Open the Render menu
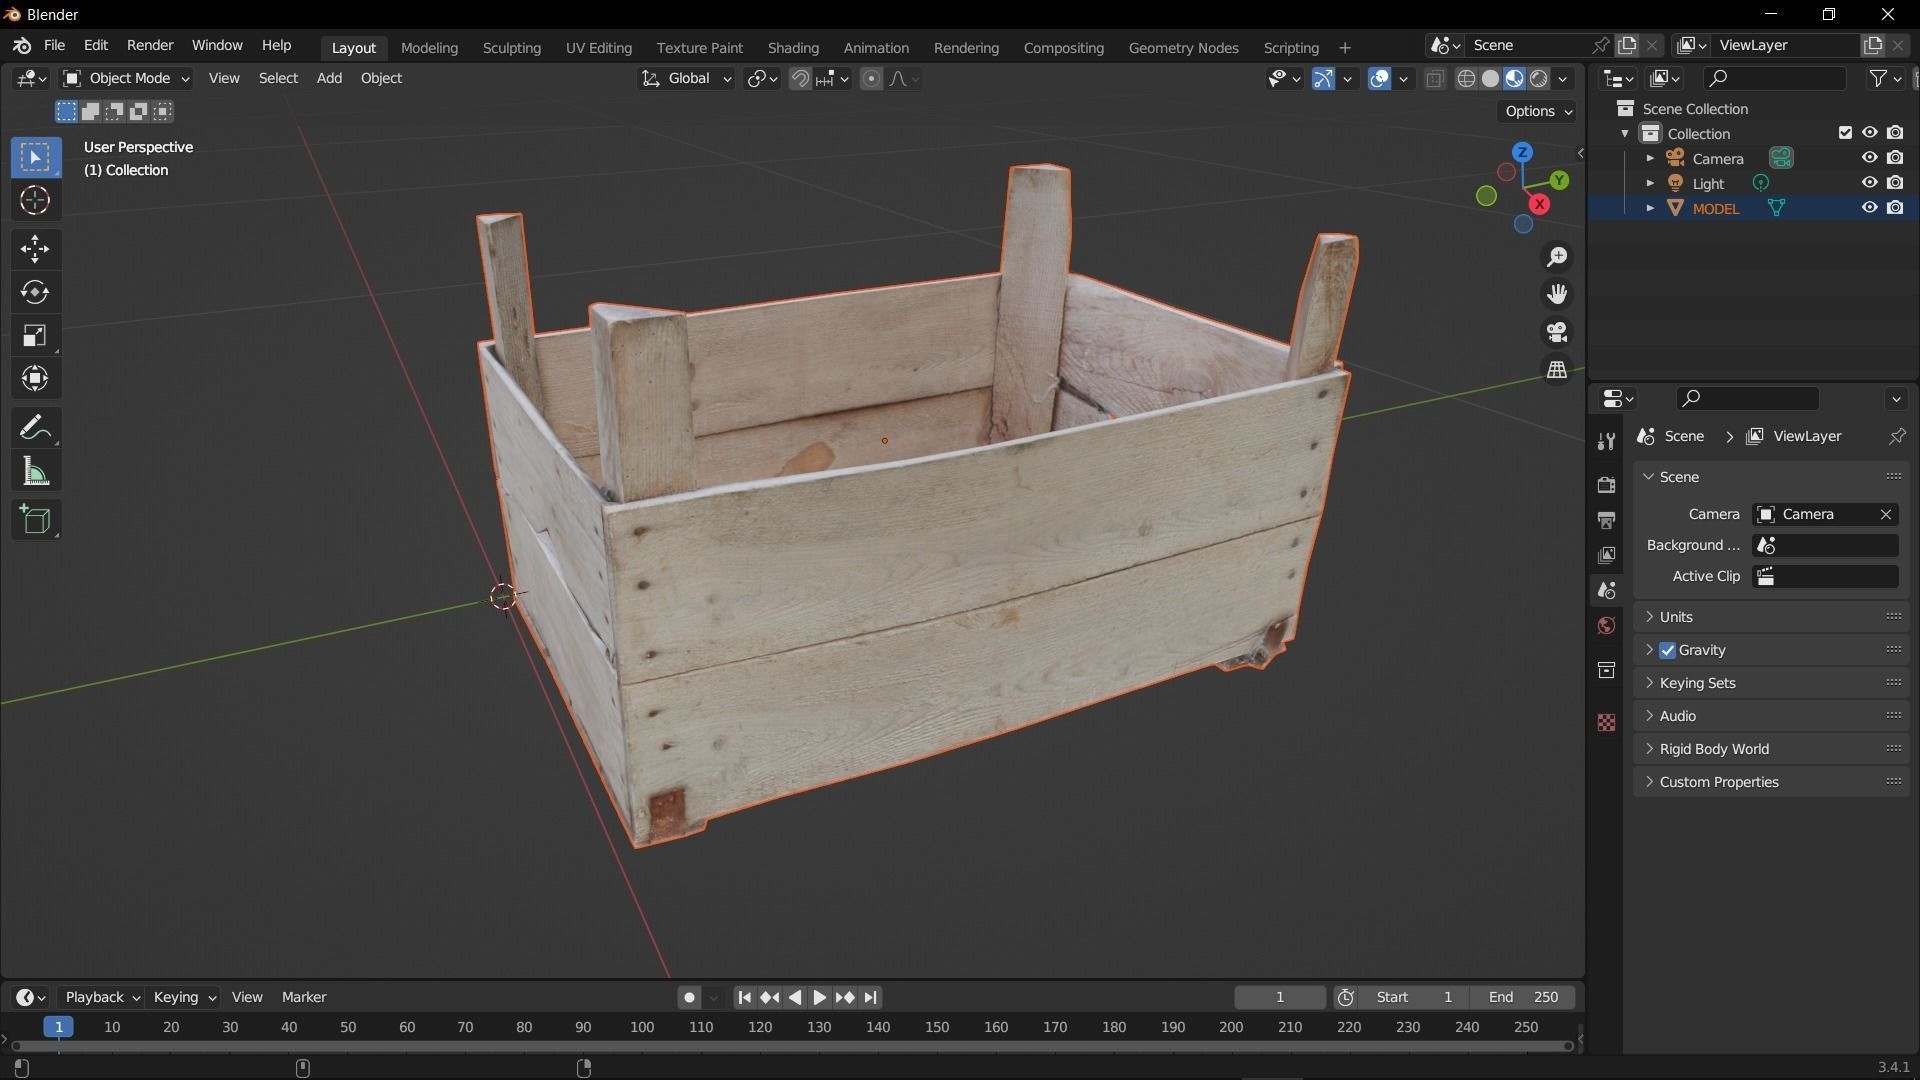The height and width of the screenshot is (1080, 1920). coord(150,46)
